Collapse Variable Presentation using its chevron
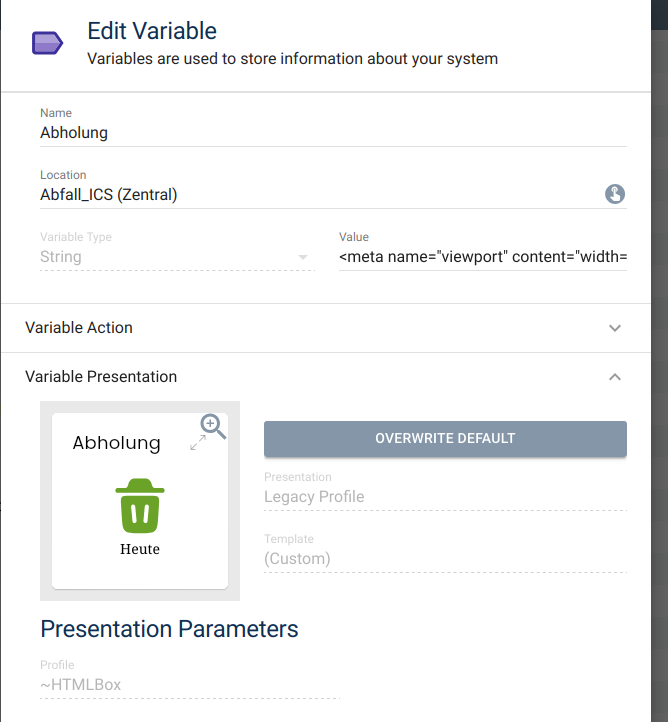Image resolution: width=668 pixels, height=722 pixels. pyautogui.click(x=615, y=377)
